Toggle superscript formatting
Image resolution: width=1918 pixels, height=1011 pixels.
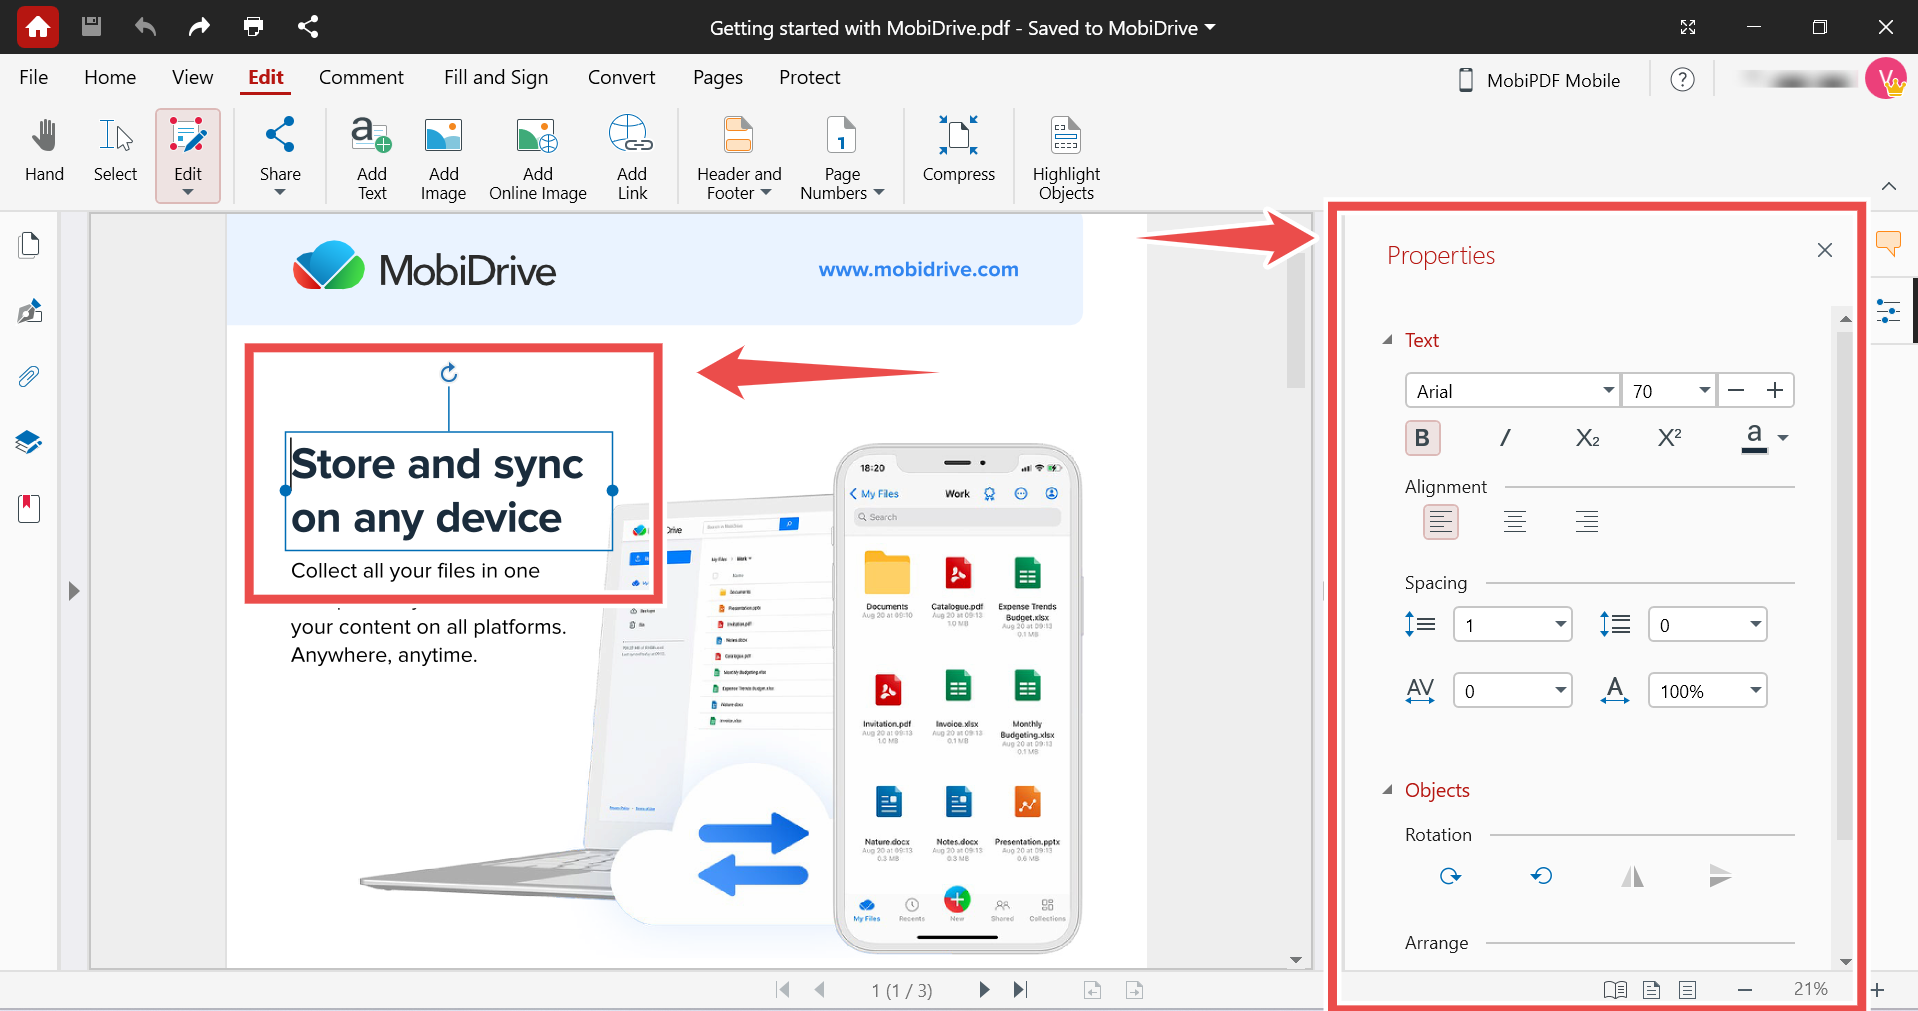[1668, 437]
